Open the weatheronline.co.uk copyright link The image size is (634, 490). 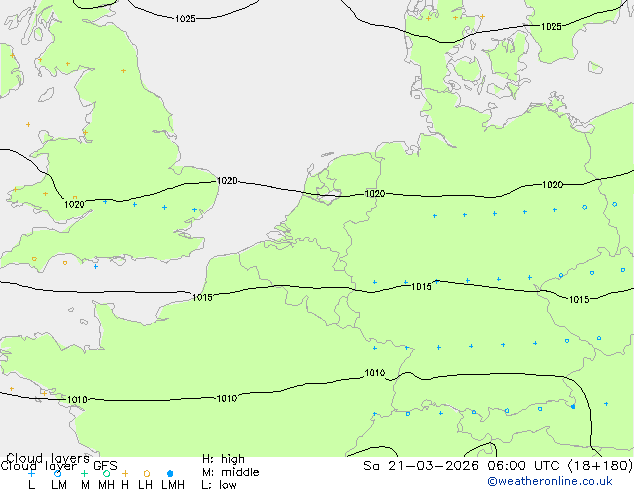pyautogui.click(x=550, y=481)
